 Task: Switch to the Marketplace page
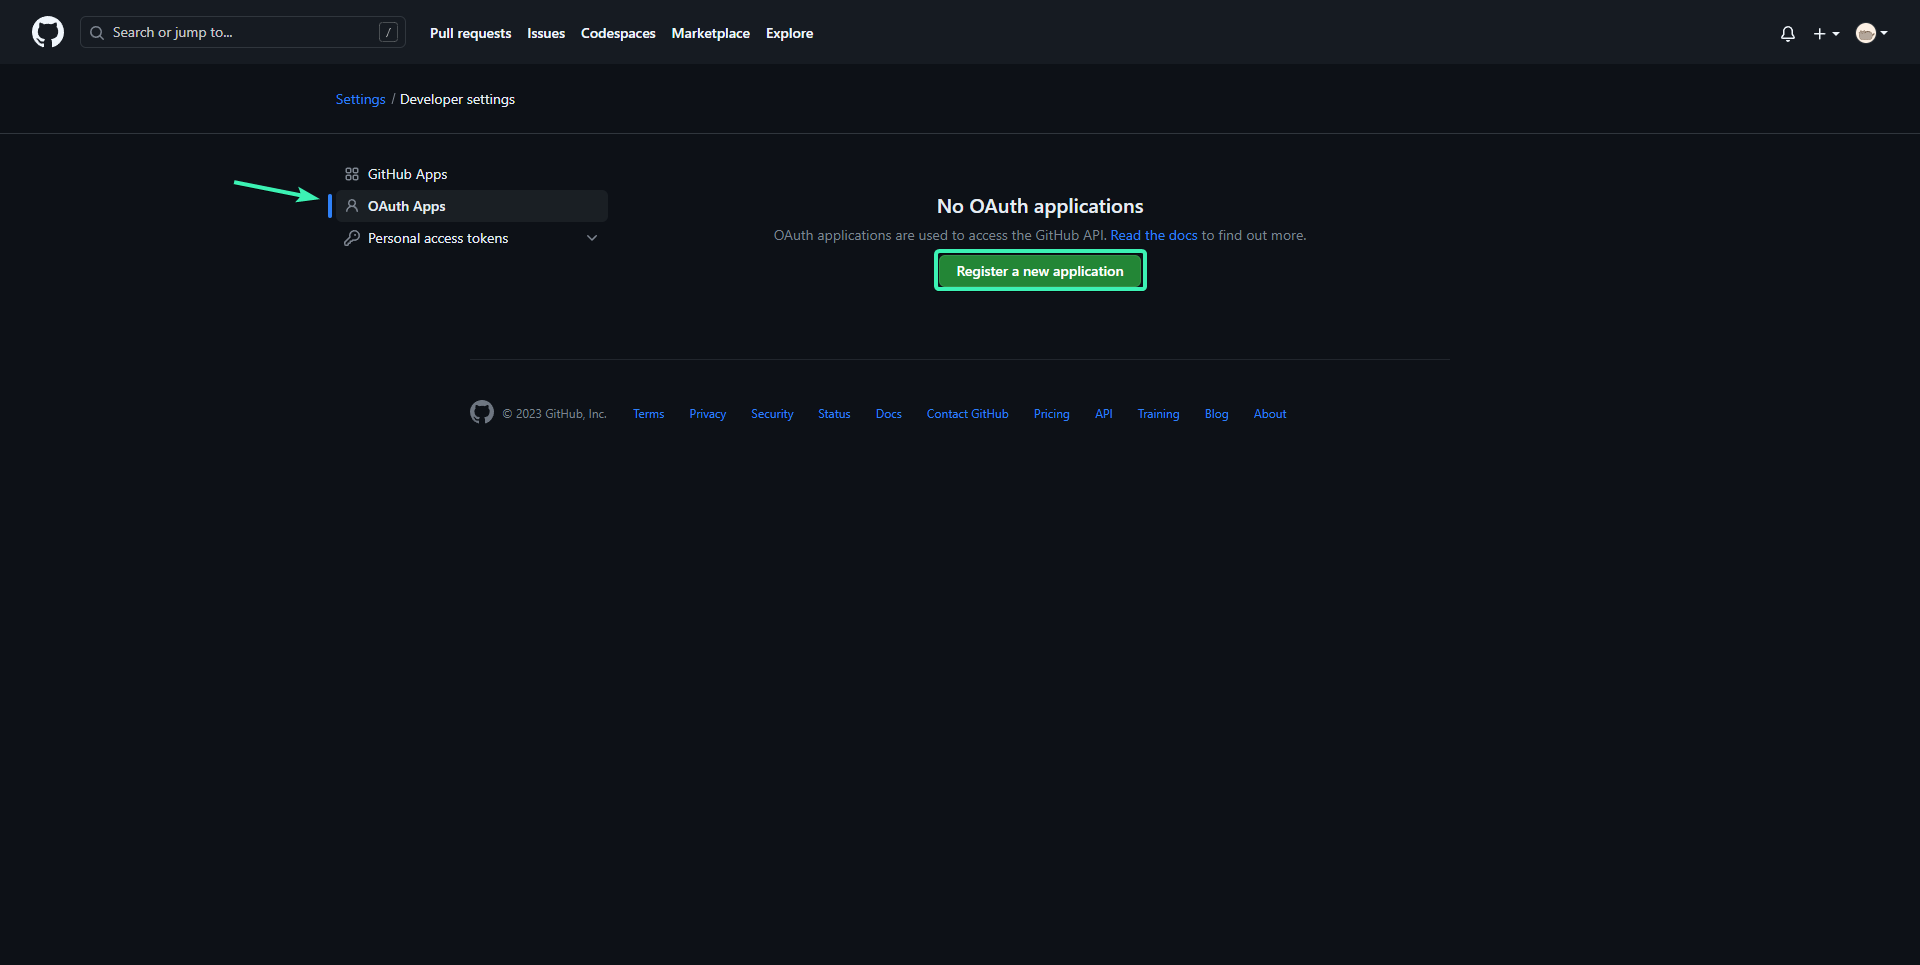(x=710, y=32)
